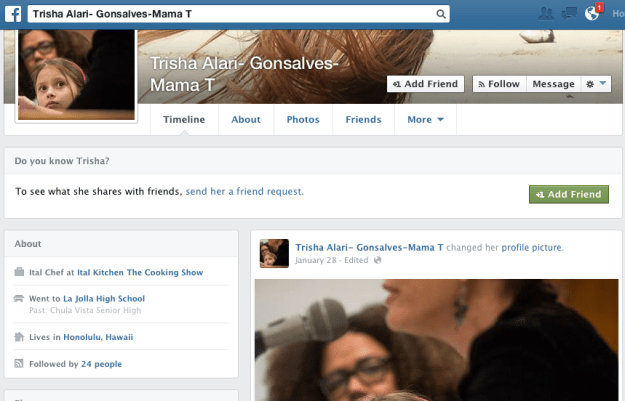Viewport: 625px width, 401px height.
Task: Open Honolulu, Hawaii link
Action: coord(98,337)
